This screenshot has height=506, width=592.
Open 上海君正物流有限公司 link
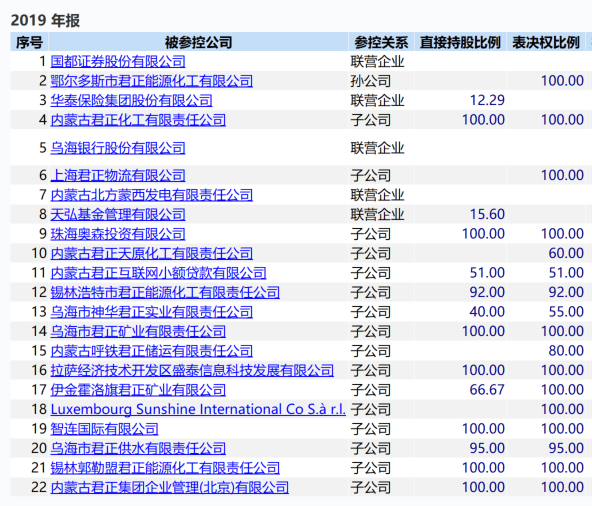click(x=118, y=176)
